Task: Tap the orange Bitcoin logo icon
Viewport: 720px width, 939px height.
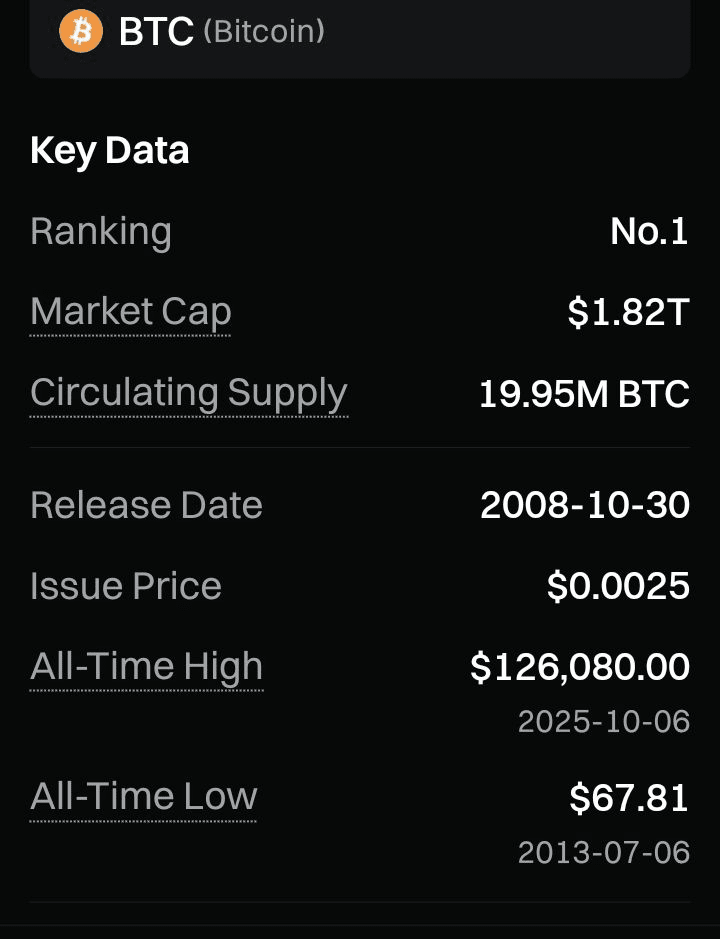Action: [x=81, y=31]
